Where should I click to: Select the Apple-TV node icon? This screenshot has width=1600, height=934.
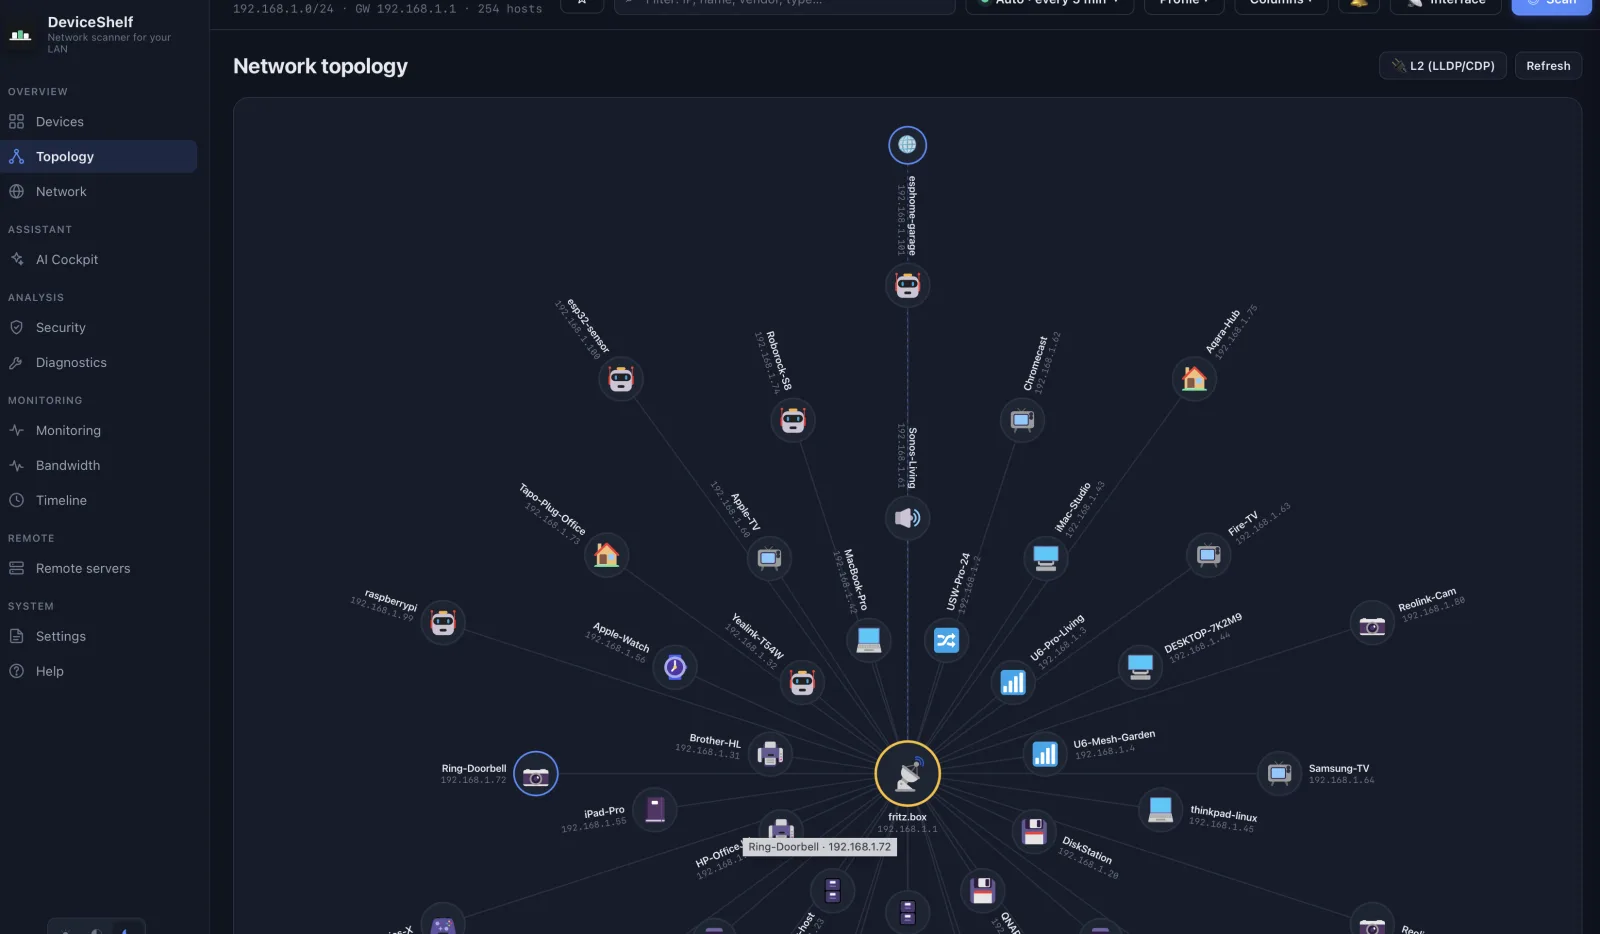click(x=769, y=558)
